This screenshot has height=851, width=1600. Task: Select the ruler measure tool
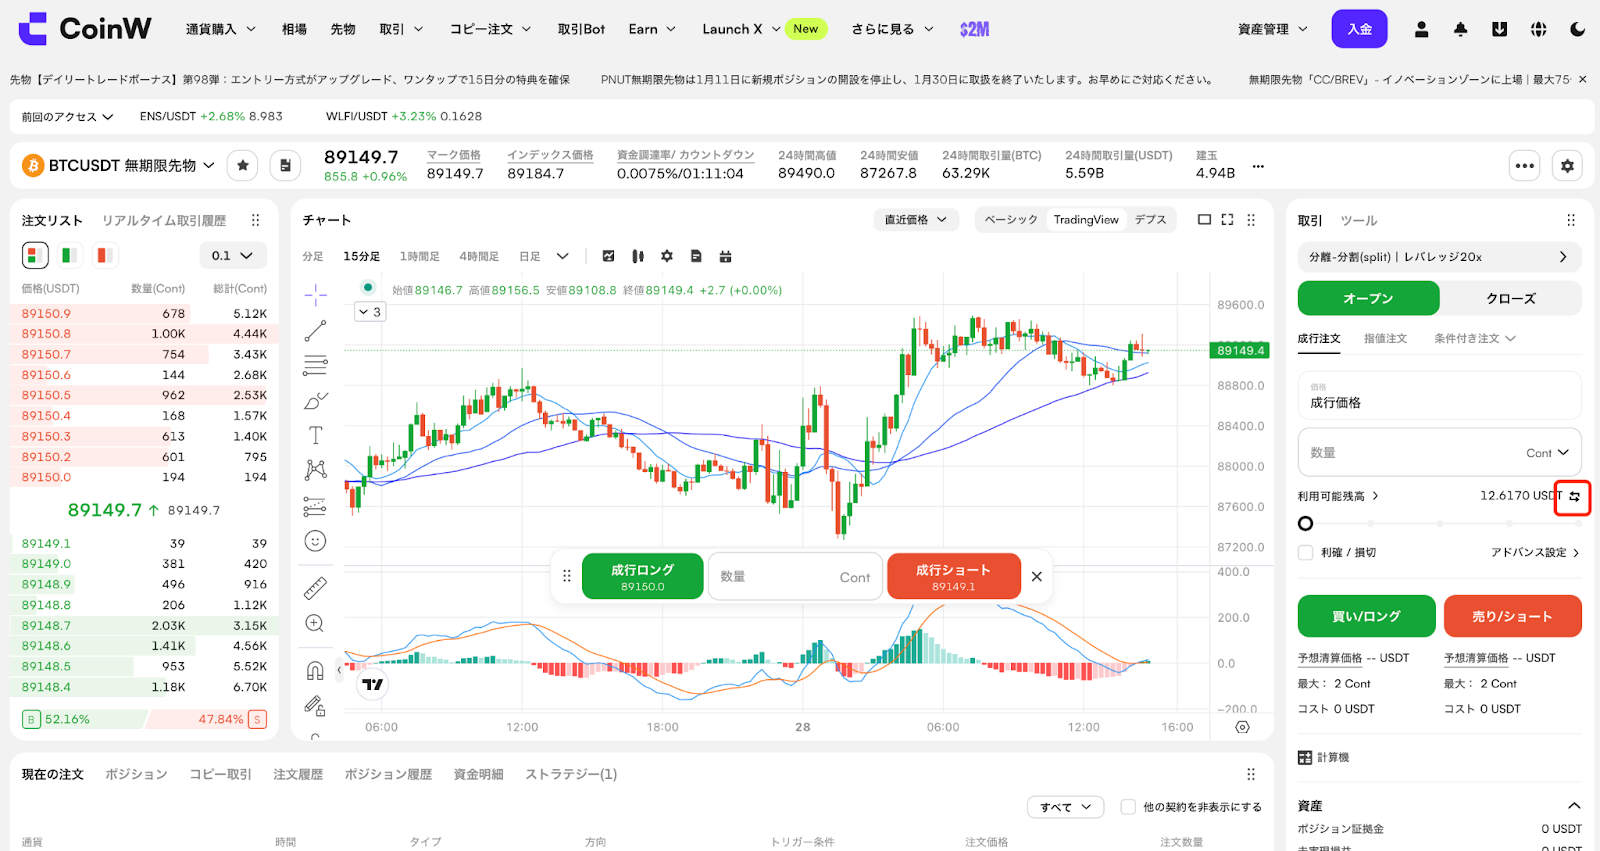tap(315, 588)
